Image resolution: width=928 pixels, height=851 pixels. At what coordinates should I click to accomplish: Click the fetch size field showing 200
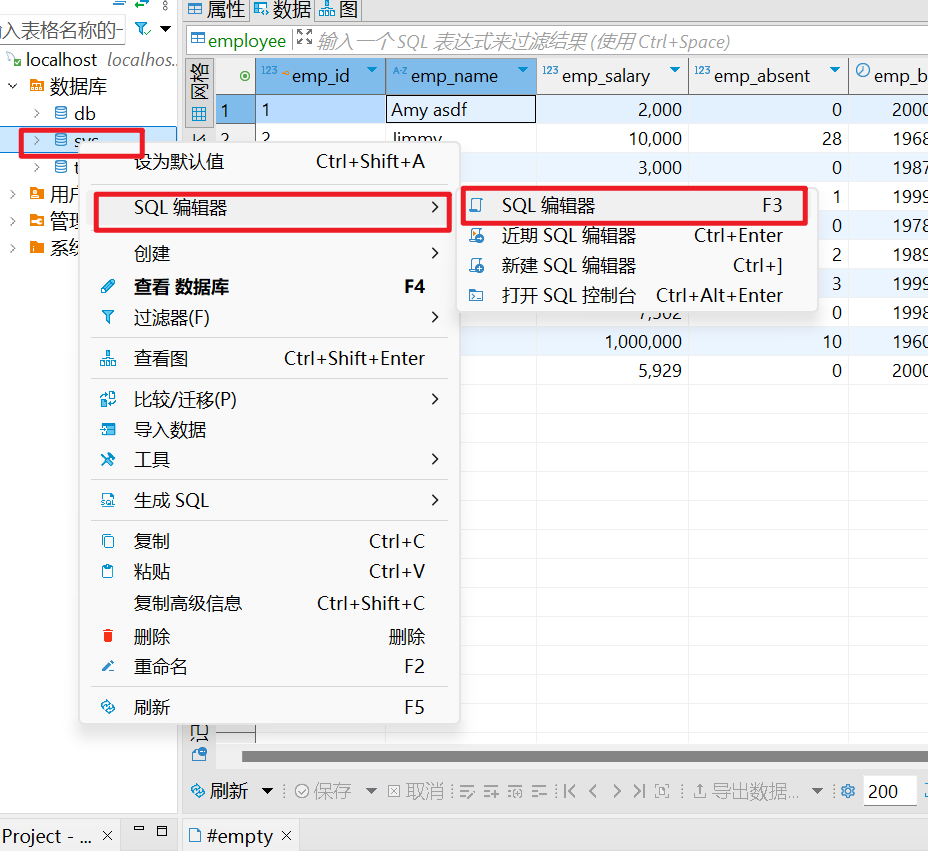tap(888, 790)
